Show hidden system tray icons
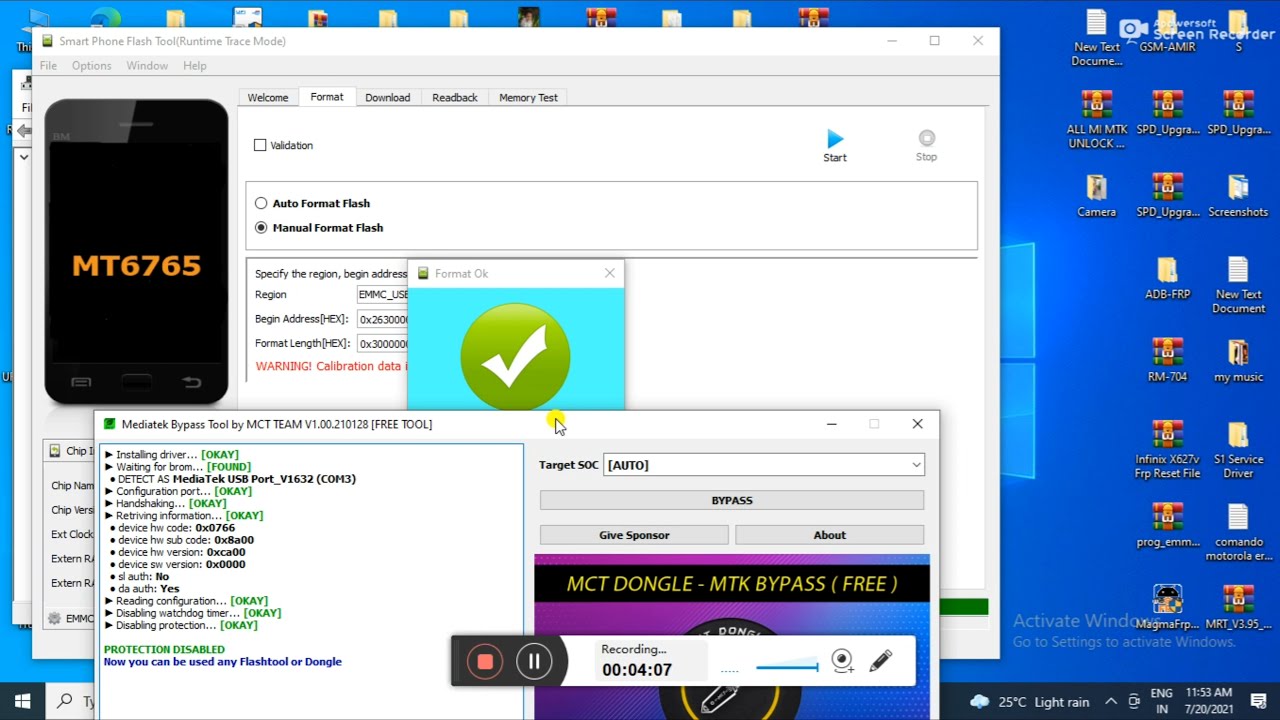Viewport: 1280px width, 720px height. [x=1111, y=701]
